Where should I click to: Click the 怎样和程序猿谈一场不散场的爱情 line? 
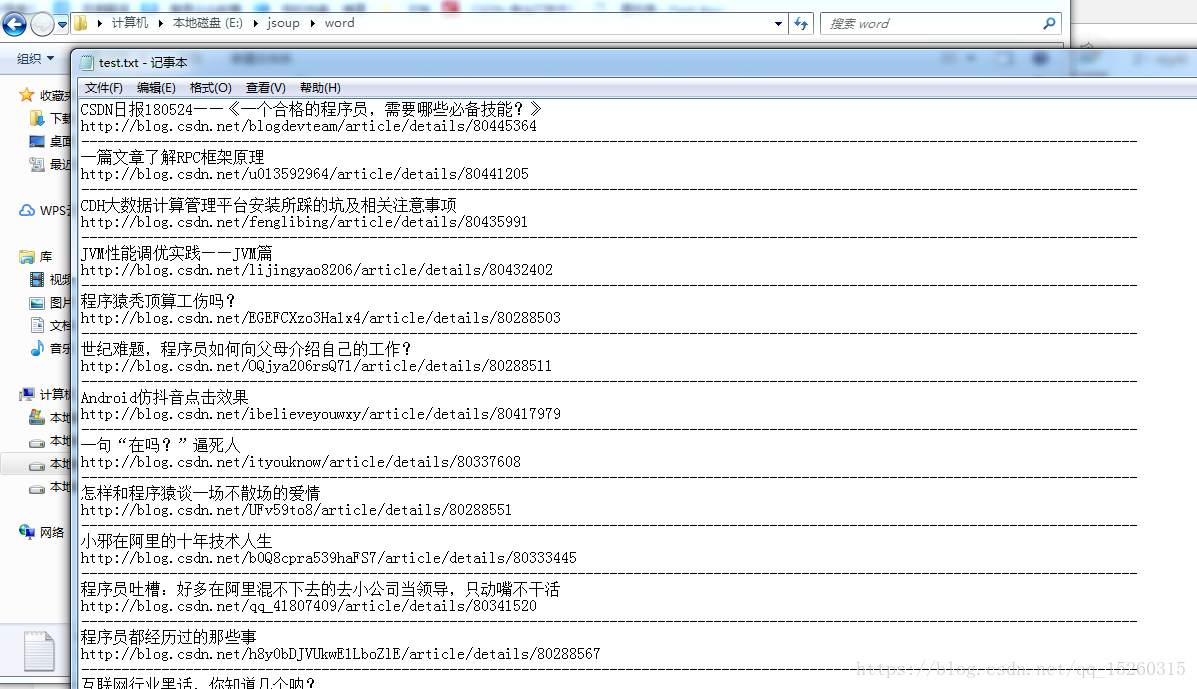coord(200,494)
